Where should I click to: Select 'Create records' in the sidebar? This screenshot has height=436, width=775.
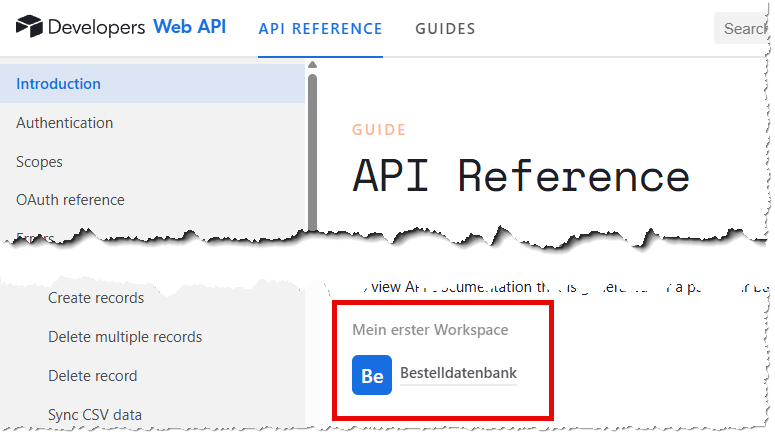pyautogui.click(x=96, y=298)
